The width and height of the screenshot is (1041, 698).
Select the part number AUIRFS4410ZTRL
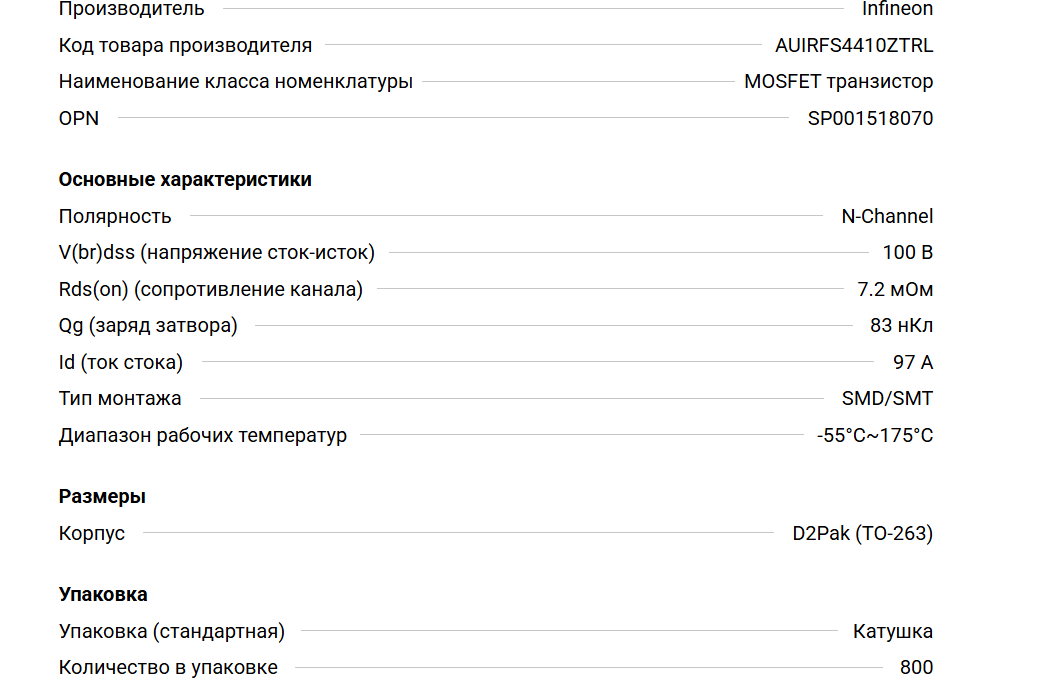point(854,45)
